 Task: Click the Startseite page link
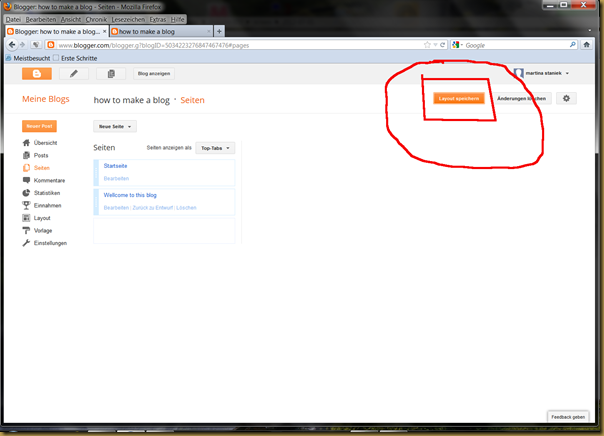point(115,166)
